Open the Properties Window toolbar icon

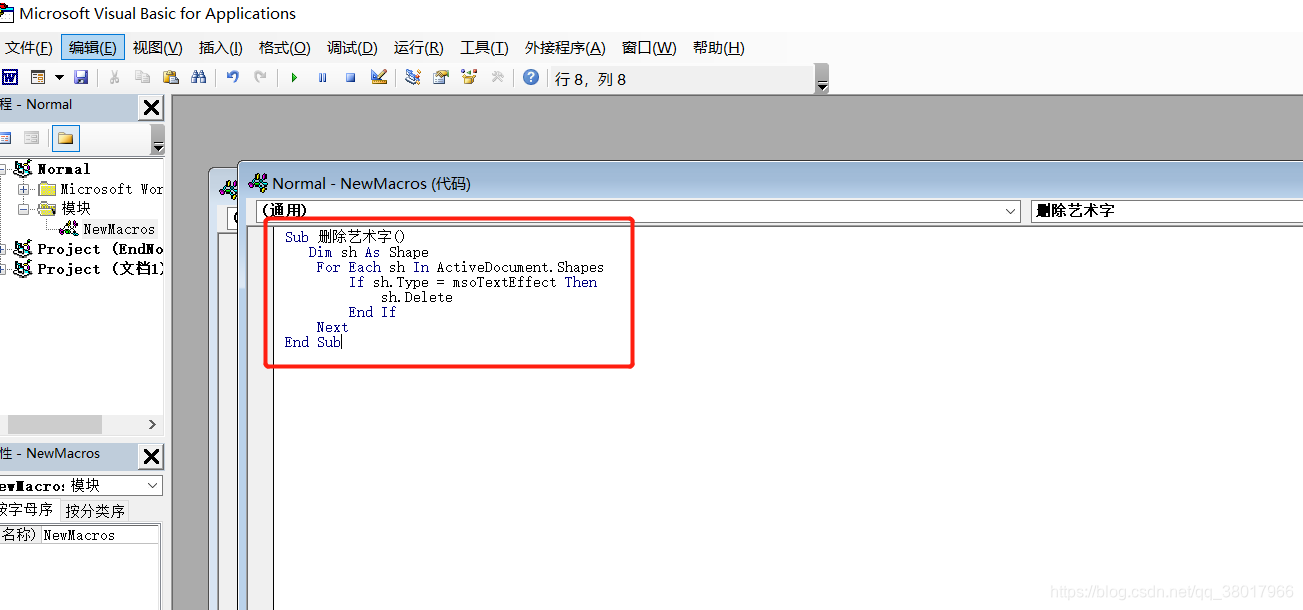click(440, 77)
